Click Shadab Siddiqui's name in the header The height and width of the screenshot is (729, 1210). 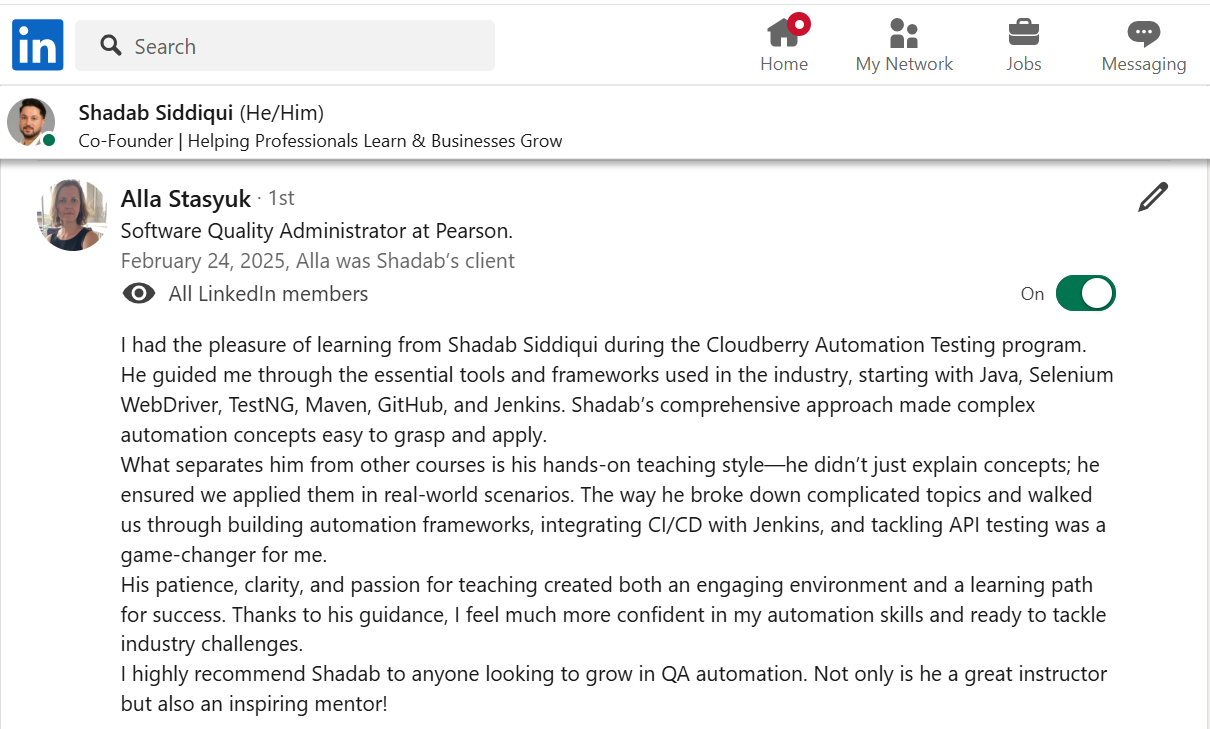tap(156, 113)
